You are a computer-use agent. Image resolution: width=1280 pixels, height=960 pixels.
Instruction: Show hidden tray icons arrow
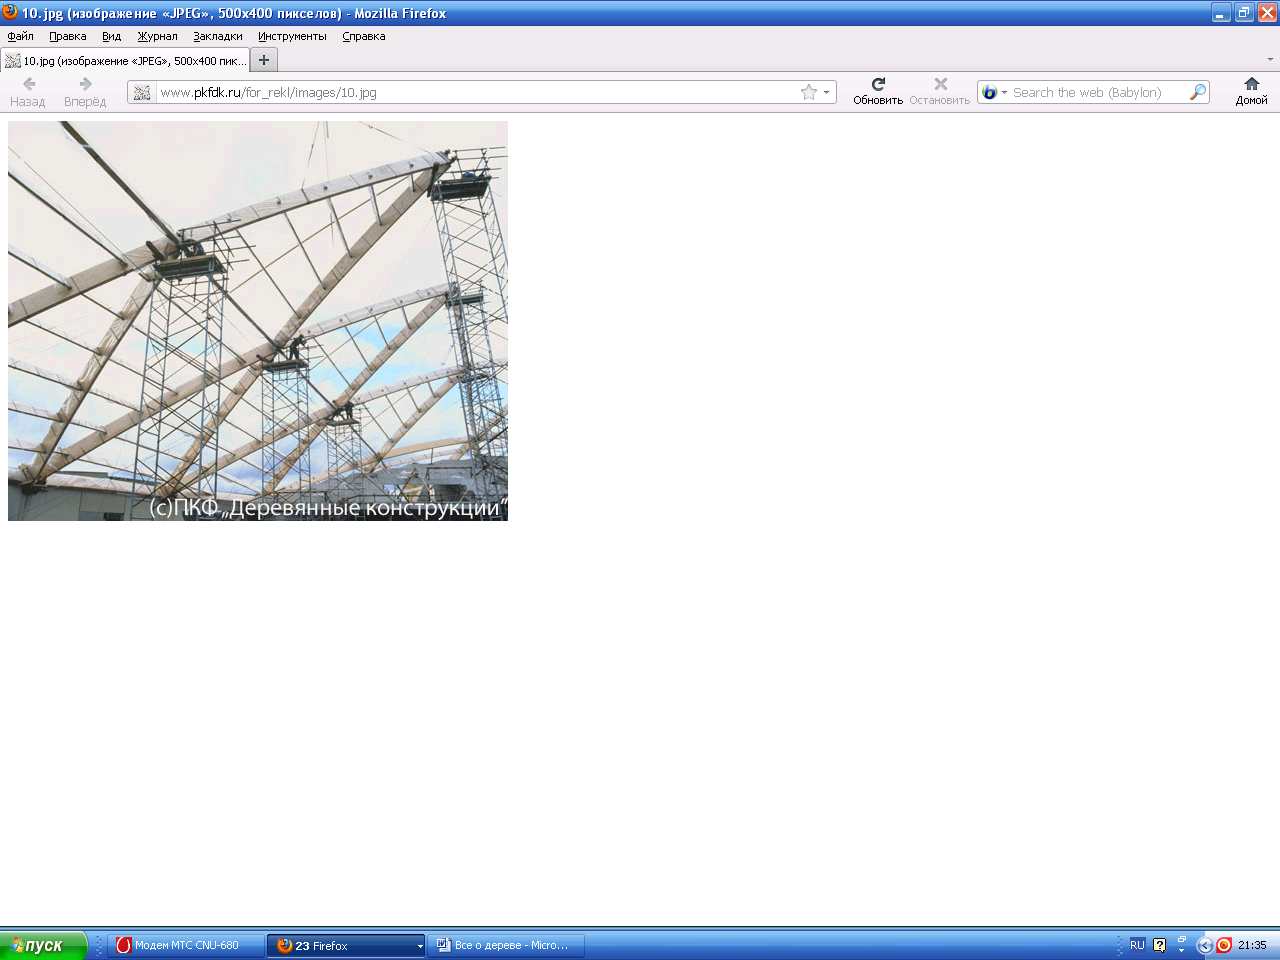1205,945
